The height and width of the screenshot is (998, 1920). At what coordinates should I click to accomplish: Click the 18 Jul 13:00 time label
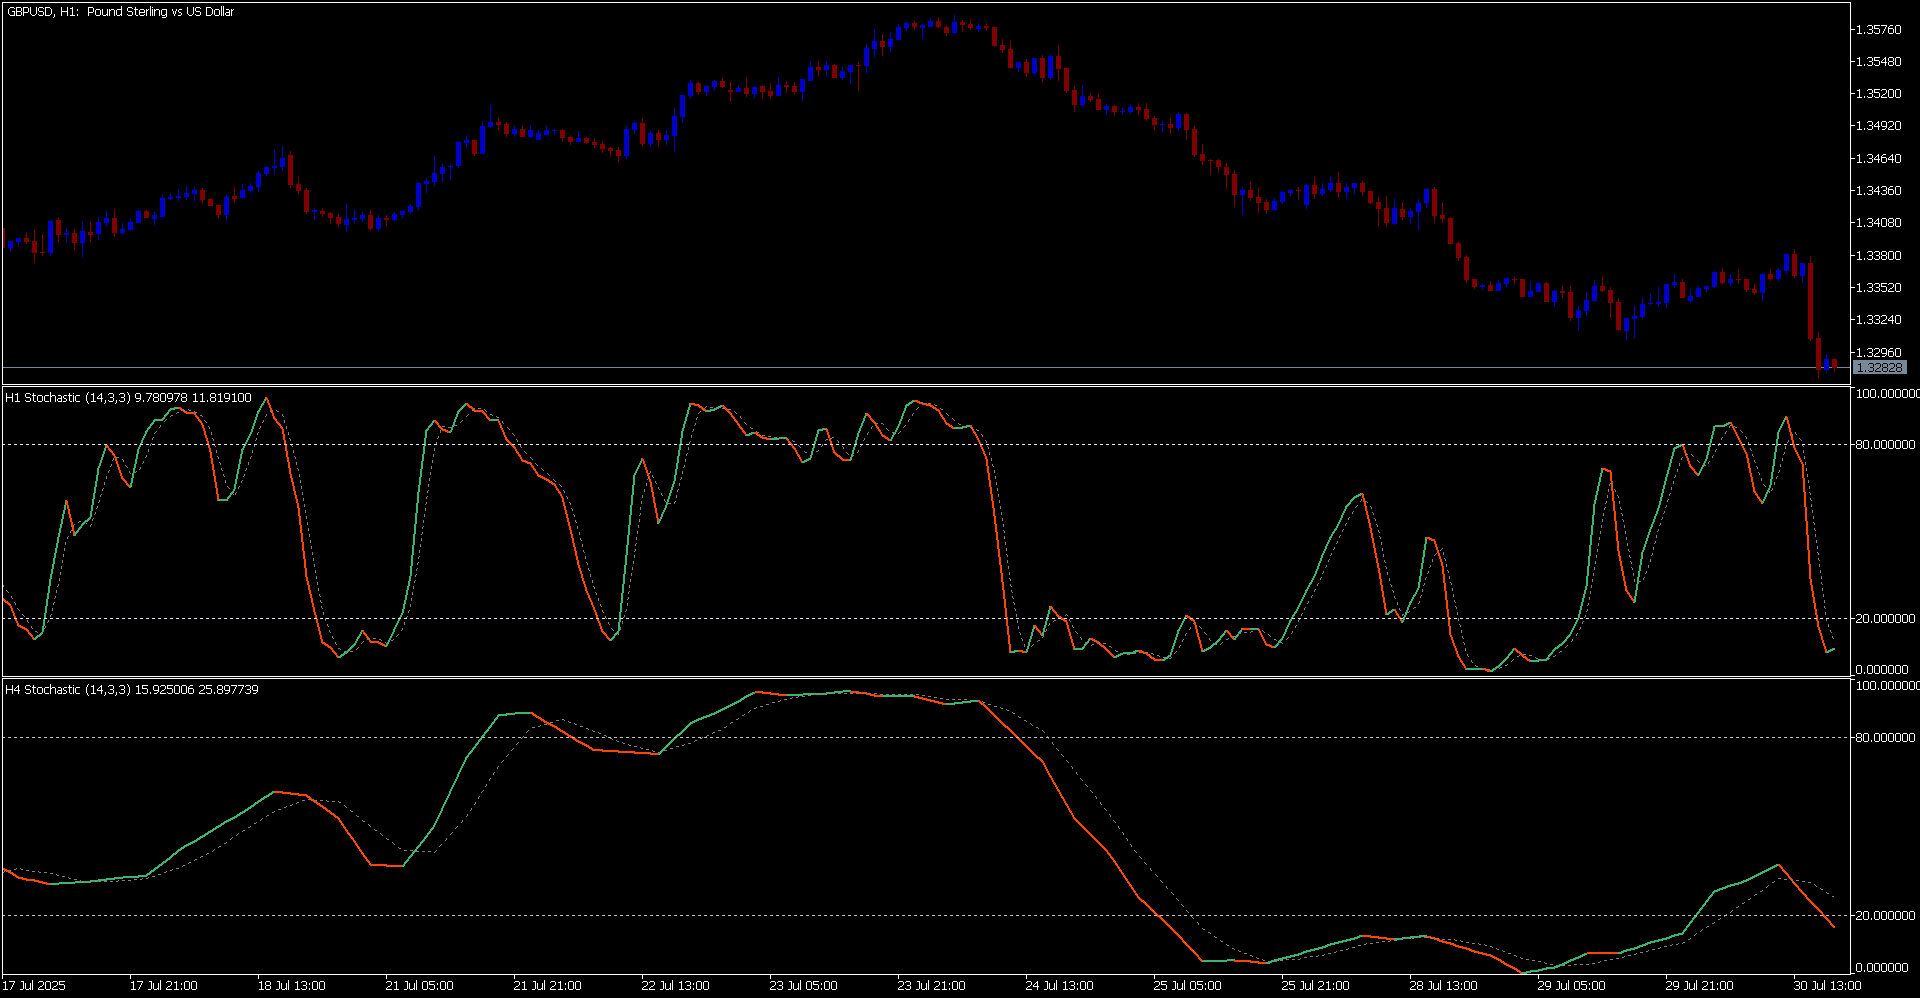(x=292, y=986)
